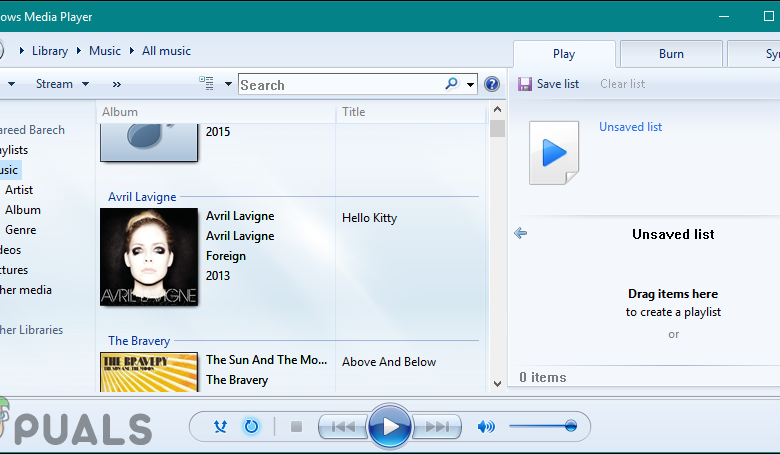Image resolution: width=780 pixels, height=454 pixels.
Task: Select The Bravery album cover
Action: [149, 372]
